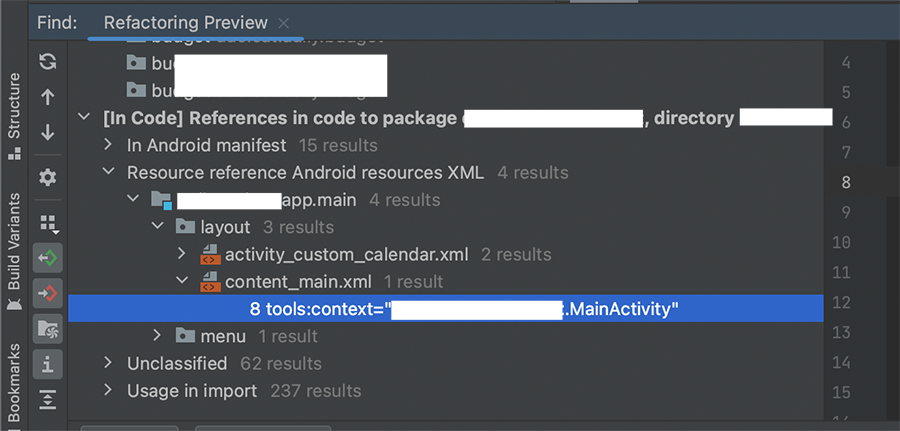Screen dimensions: 900x431
Task: Open the usage view settings gear
Action: point(47,177)
